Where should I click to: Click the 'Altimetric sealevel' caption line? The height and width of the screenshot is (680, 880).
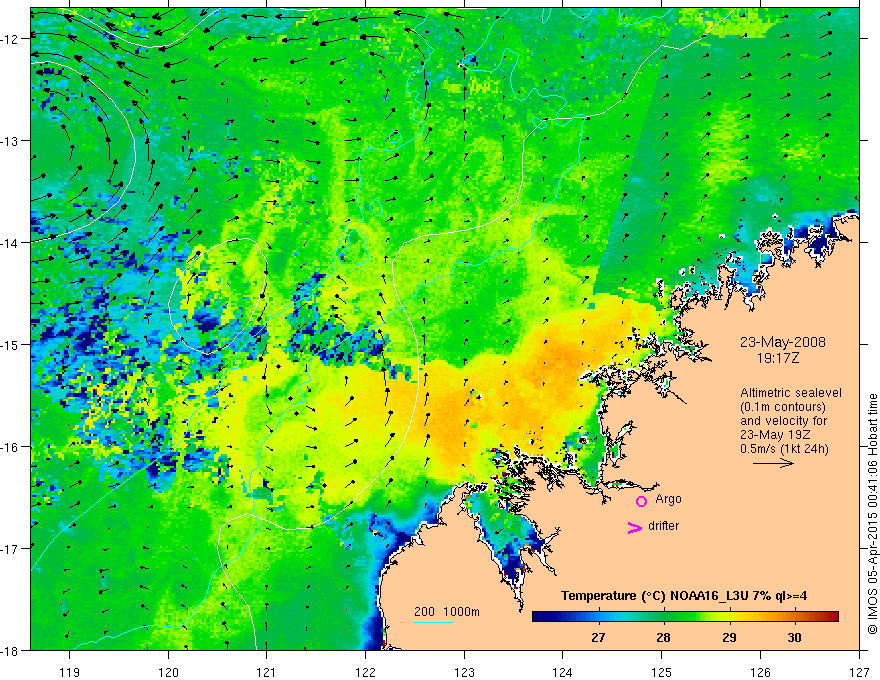791,393
